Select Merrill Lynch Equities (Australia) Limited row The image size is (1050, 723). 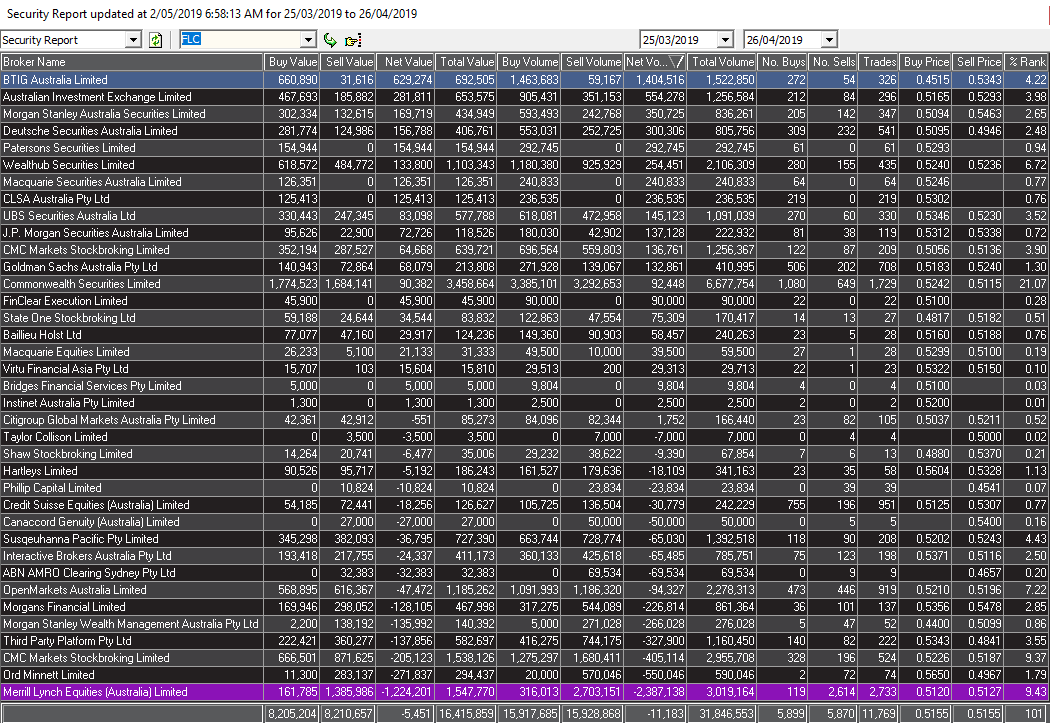(524, 692)
